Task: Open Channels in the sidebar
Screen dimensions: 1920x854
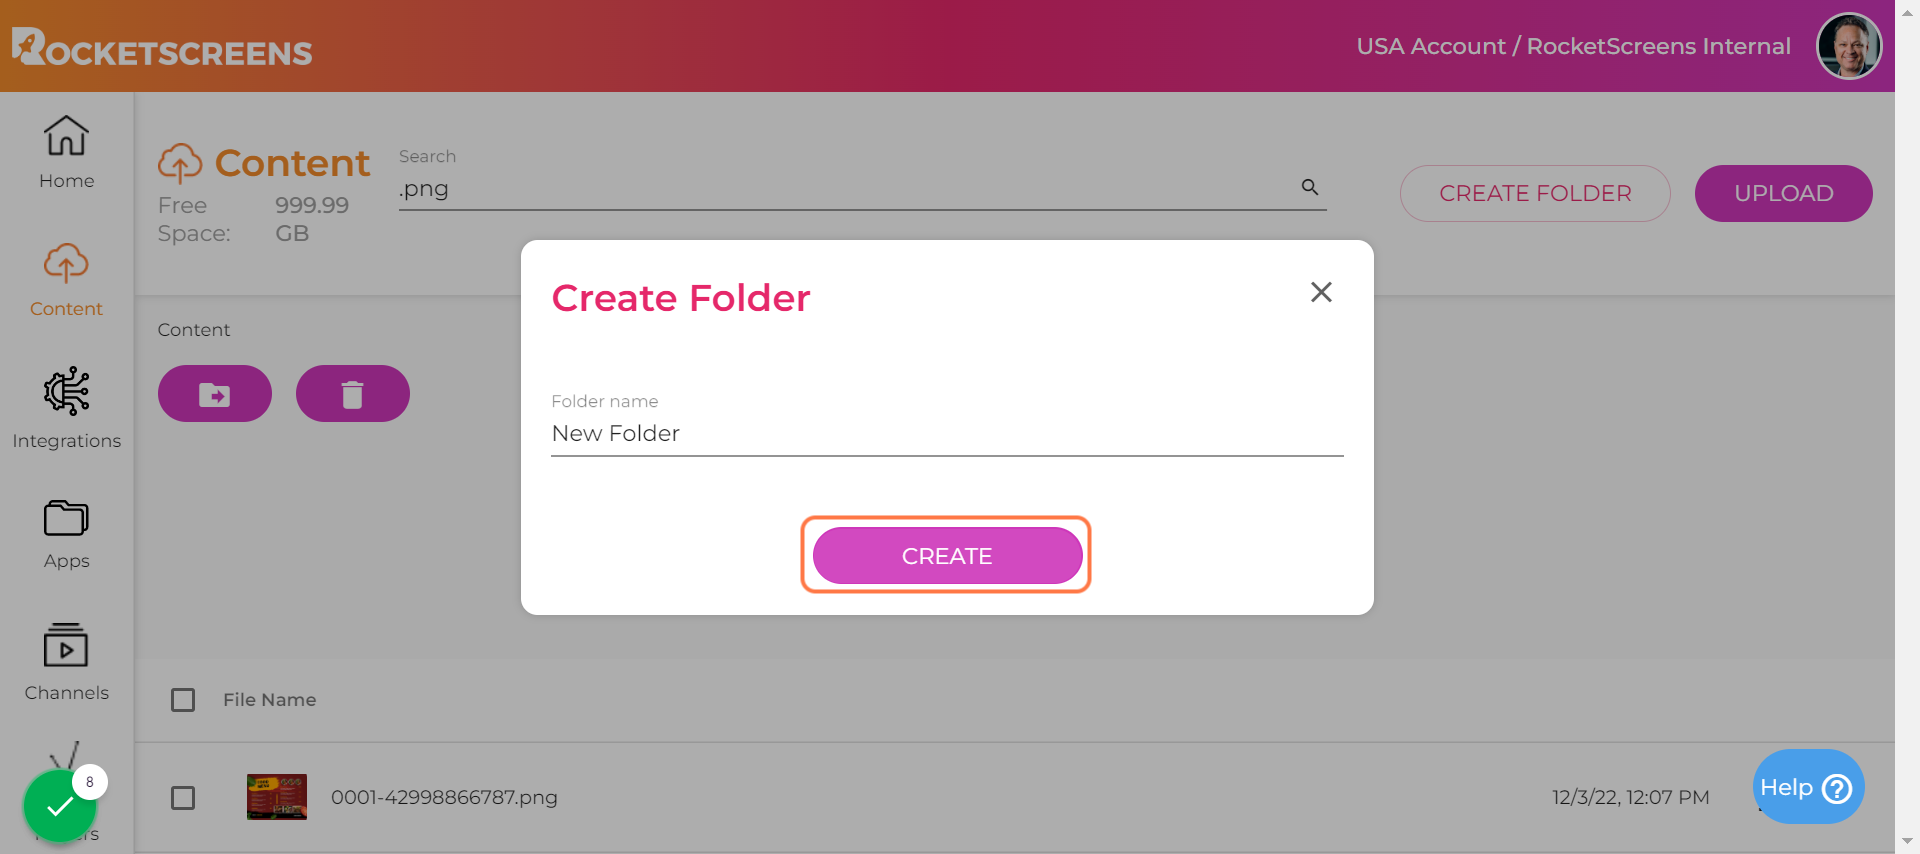Action: coord(66,662)
